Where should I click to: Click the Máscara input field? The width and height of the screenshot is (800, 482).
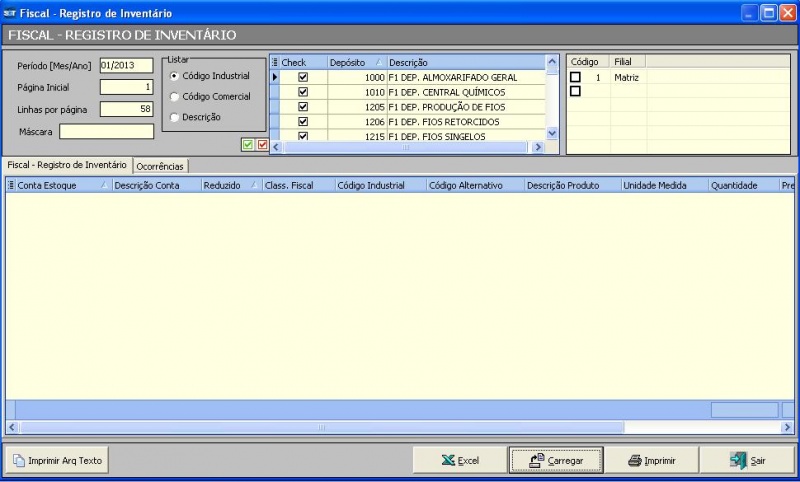pyautogui.click(x=106, y=131)
